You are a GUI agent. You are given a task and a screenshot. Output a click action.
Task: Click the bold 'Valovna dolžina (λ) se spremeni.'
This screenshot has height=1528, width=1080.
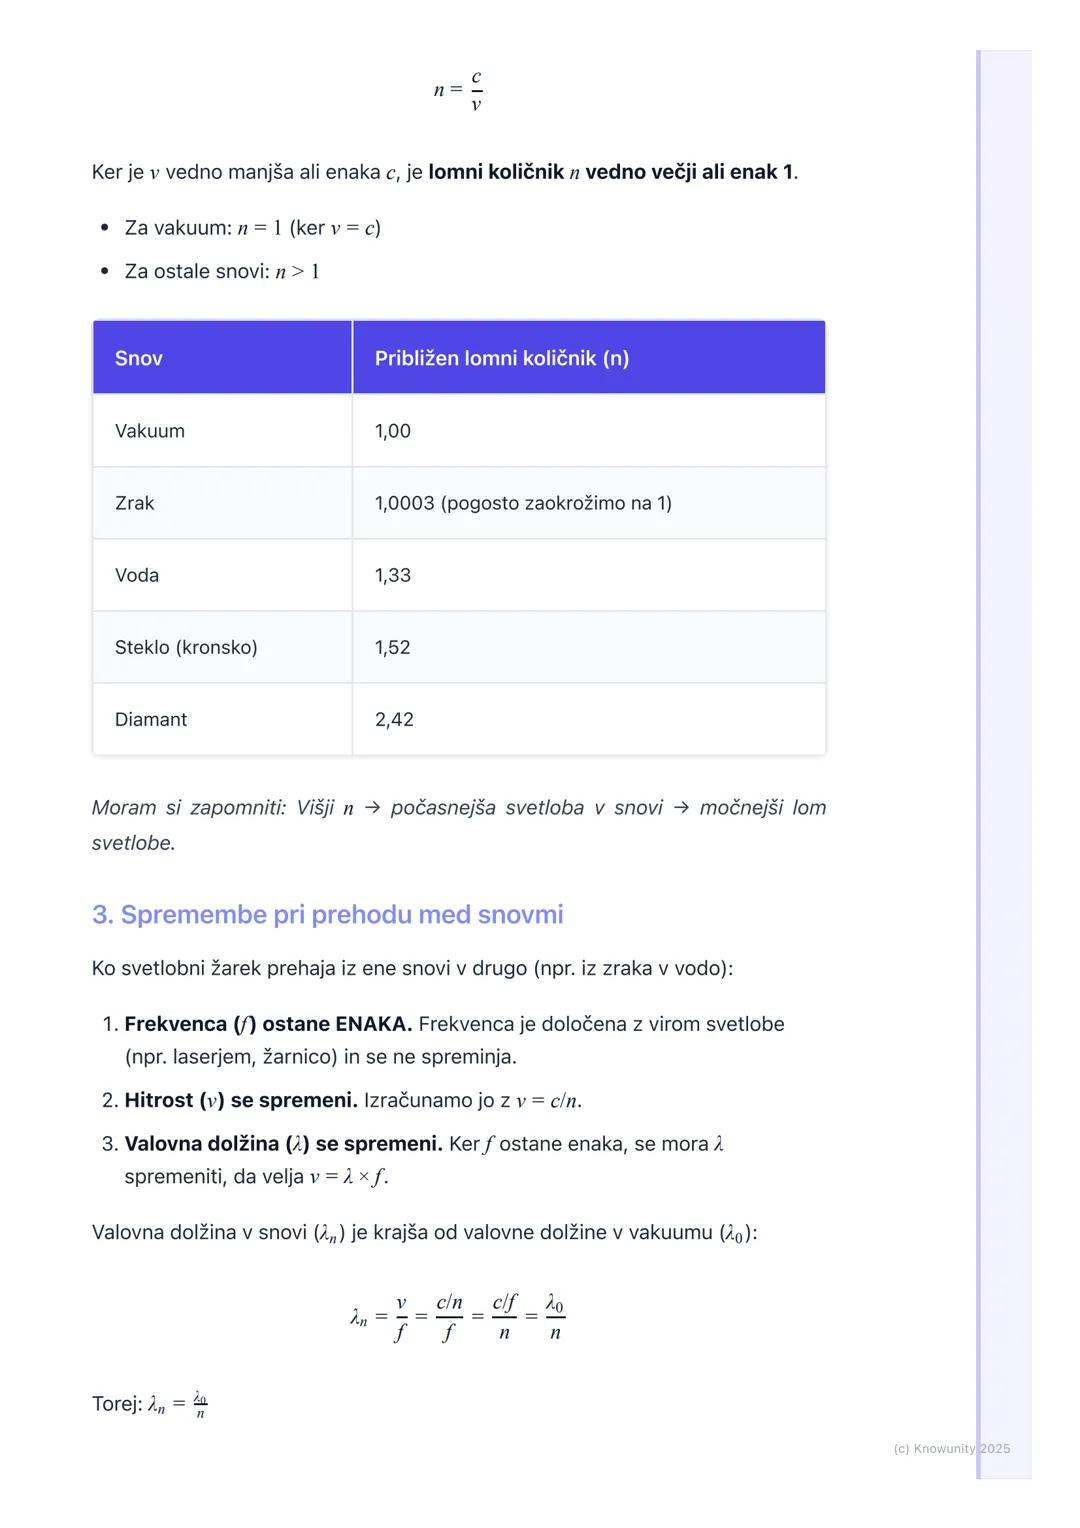pyautogui.click(x=283, y=1143)
